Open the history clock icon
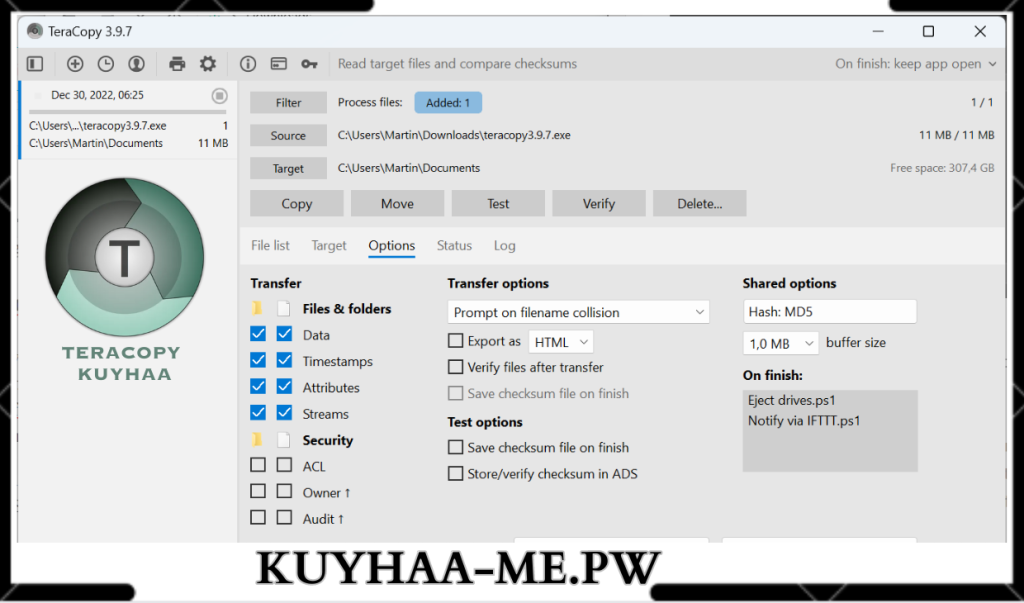Viewport: 1024px width, 603px height. click(x=106, y=63)
